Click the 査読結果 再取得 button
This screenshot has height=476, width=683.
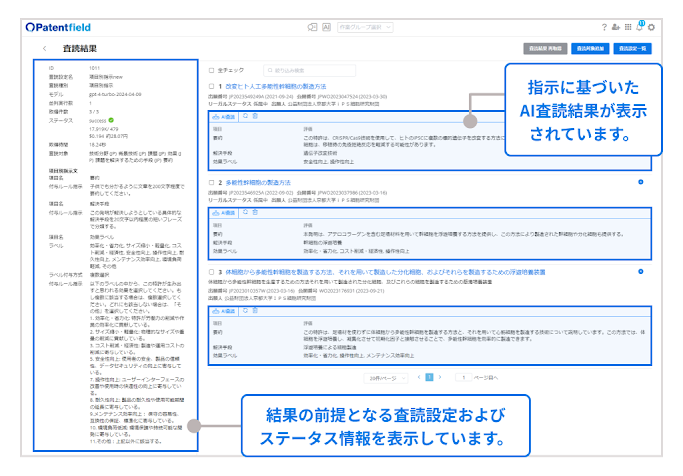pyautogui.click(x=543, y=47)
